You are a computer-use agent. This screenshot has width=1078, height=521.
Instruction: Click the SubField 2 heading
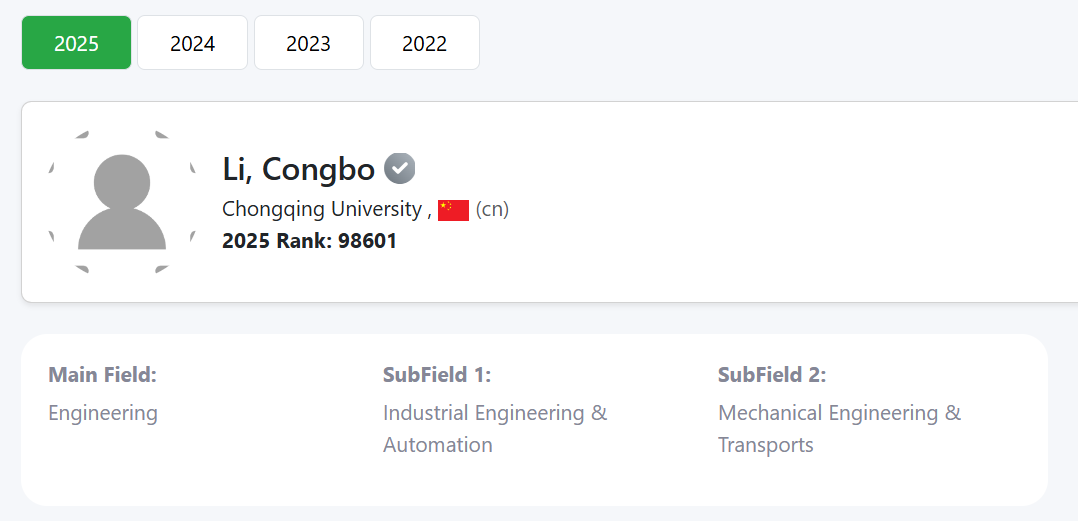(x=772, y=375)
